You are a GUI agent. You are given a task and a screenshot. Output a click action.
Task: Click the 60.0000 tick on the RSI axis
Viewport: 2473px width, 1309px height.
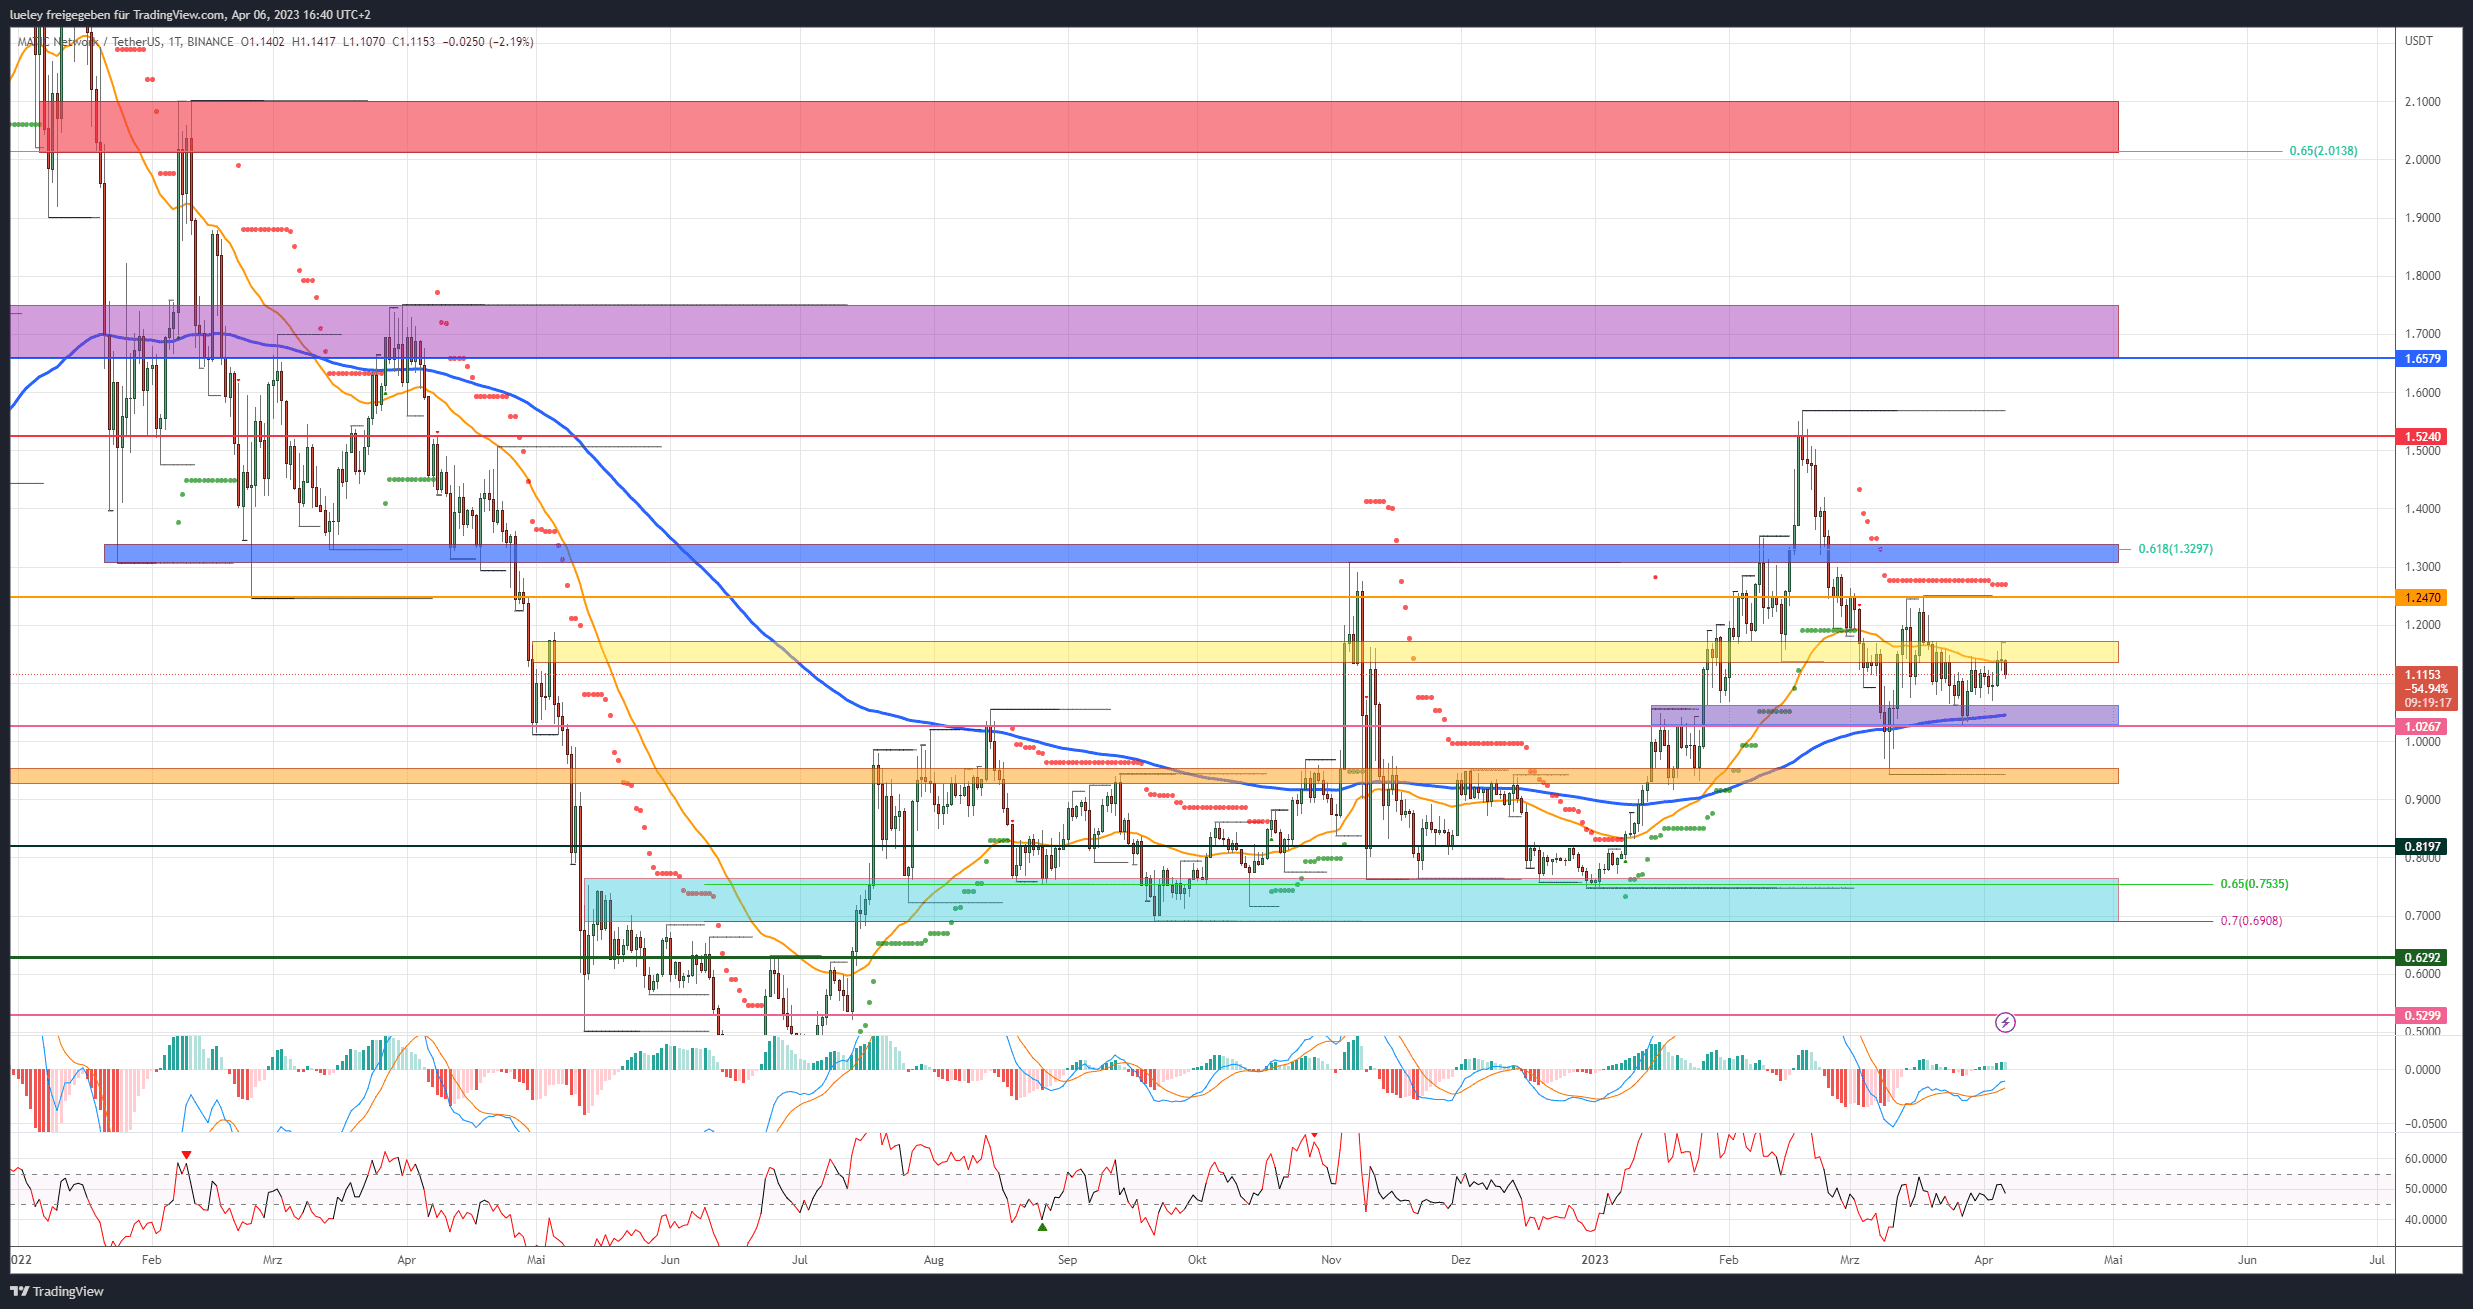tap(2426, 1159)
